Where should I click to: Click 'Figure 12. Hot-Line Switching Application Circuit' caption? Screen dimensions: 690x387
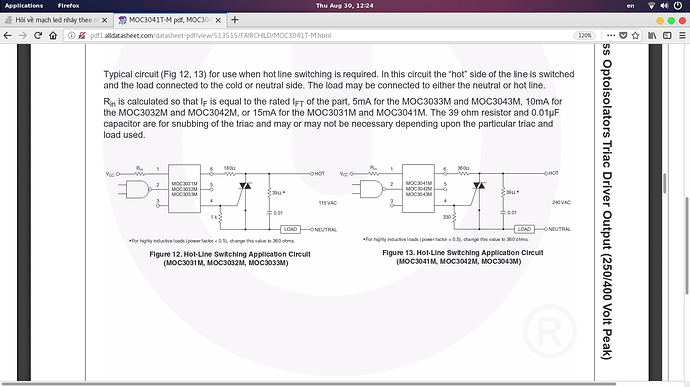click(x=230, y=254)
